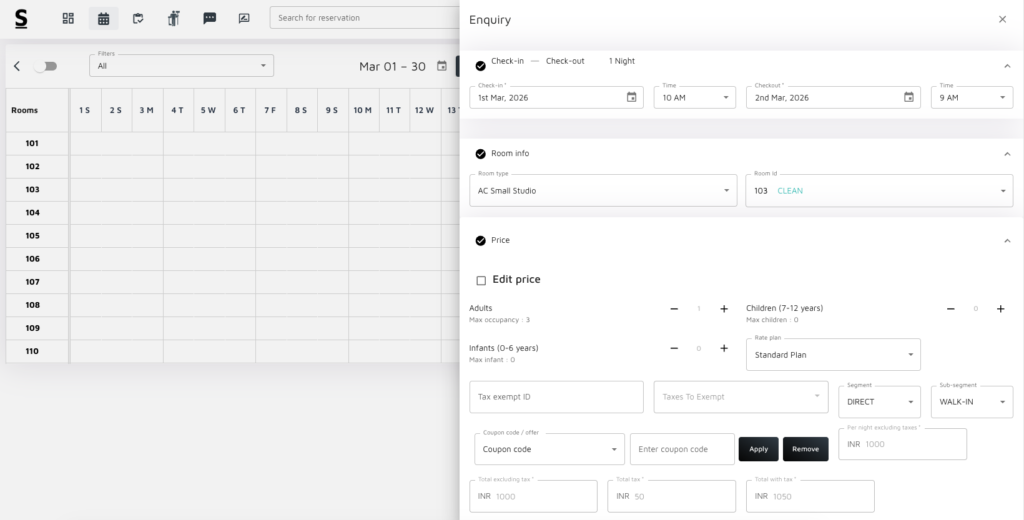The image size is (1024, 520).
Task: Increase the Adults count with plus
Action: (x=724, y=309)
